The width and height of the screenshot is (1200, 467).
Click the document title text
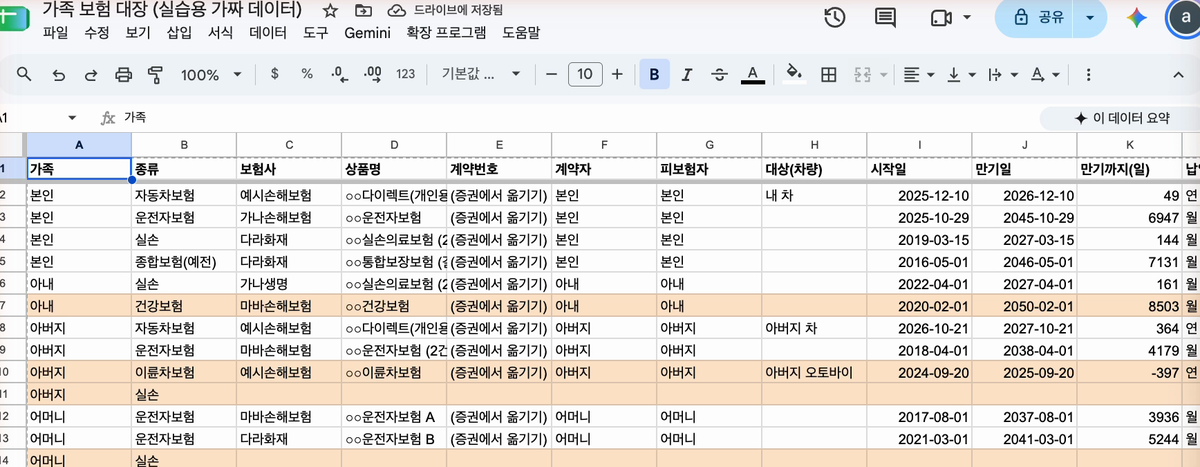coord(172,10)
